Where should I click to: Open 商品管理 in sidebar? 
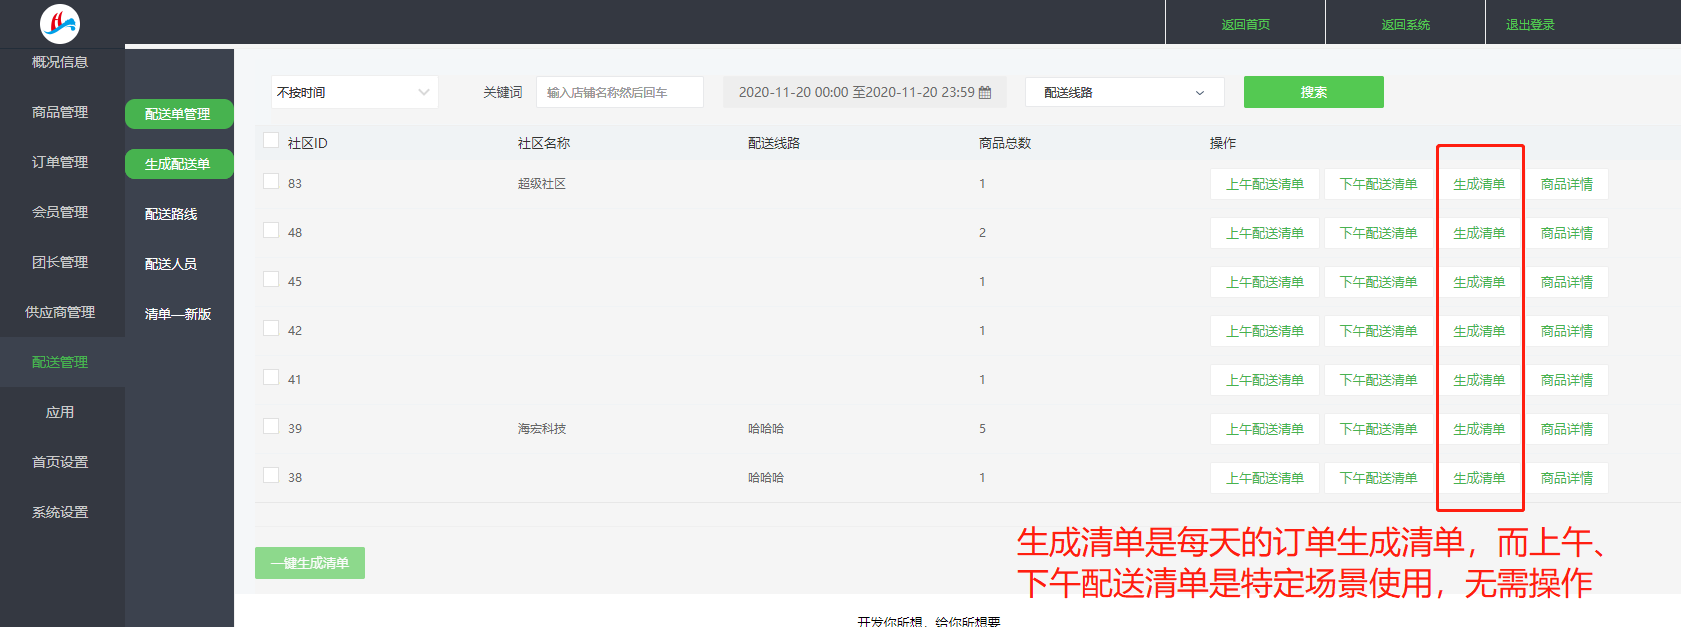coord(60,112)
